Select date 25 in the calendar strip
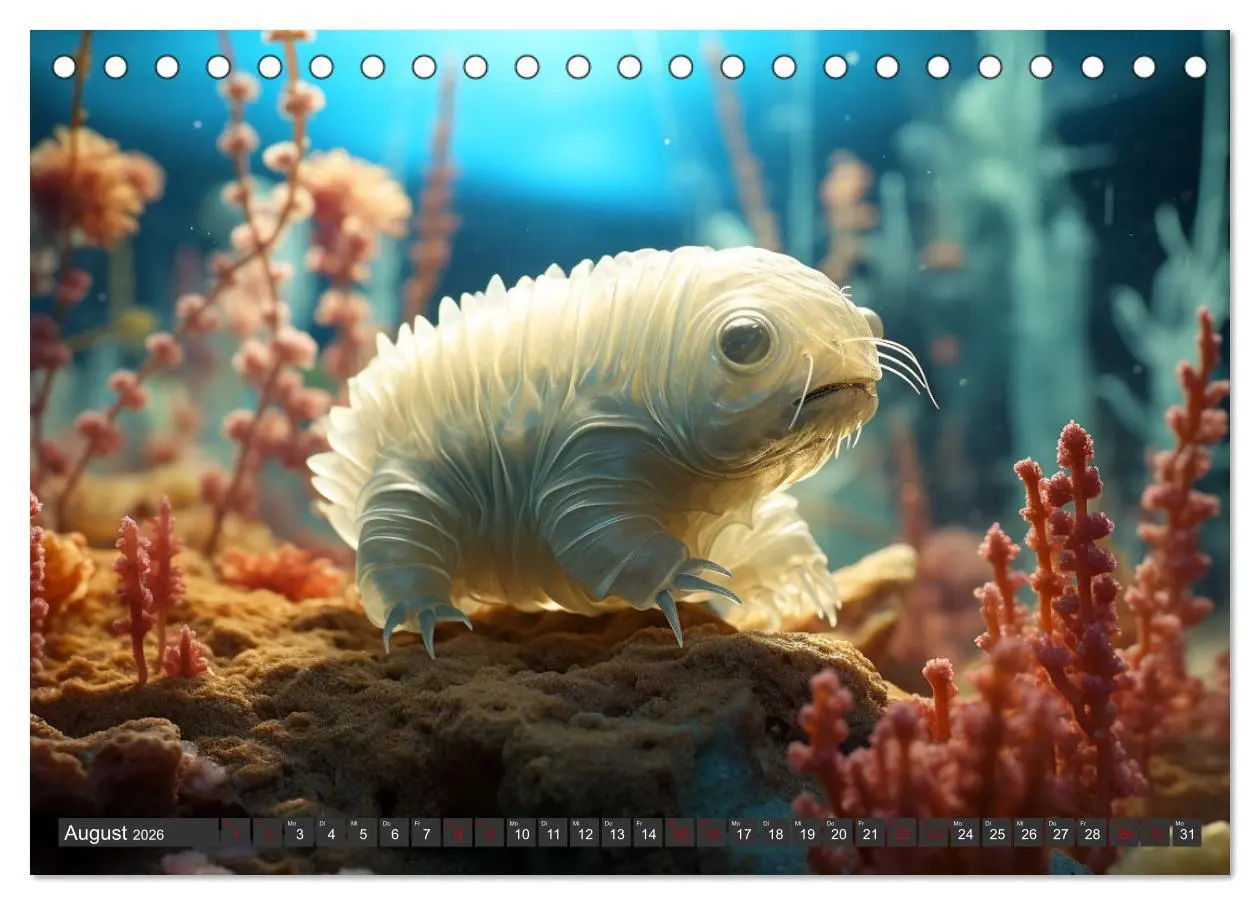The width and height of the screenshot is (1260, 905). coord(997,833)
